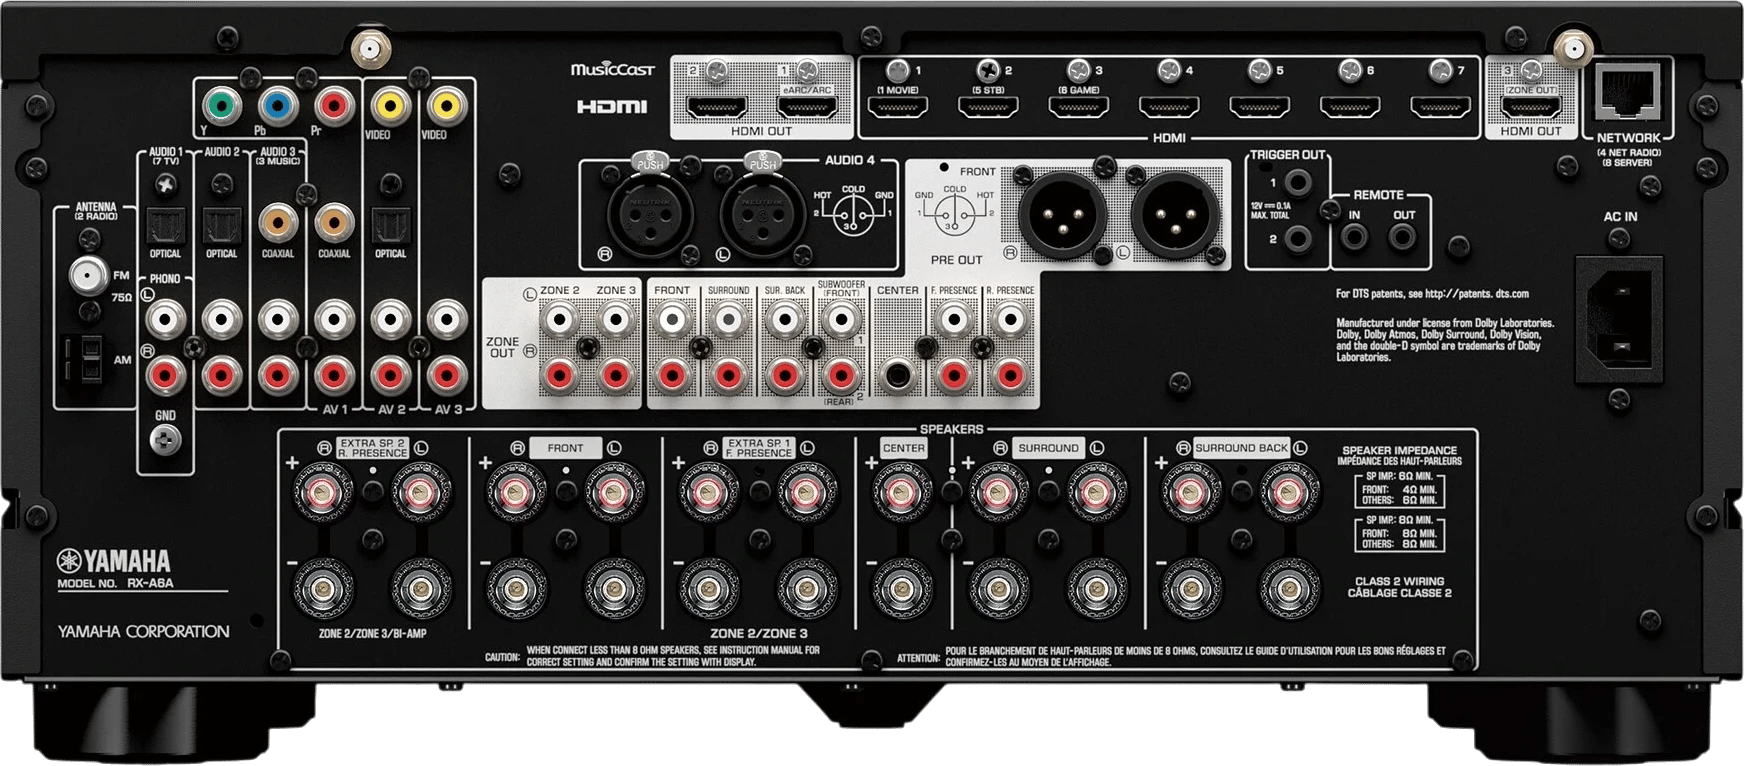
Task: Click HDMI input 2 (STB) port
Action: tap(988, 106)
